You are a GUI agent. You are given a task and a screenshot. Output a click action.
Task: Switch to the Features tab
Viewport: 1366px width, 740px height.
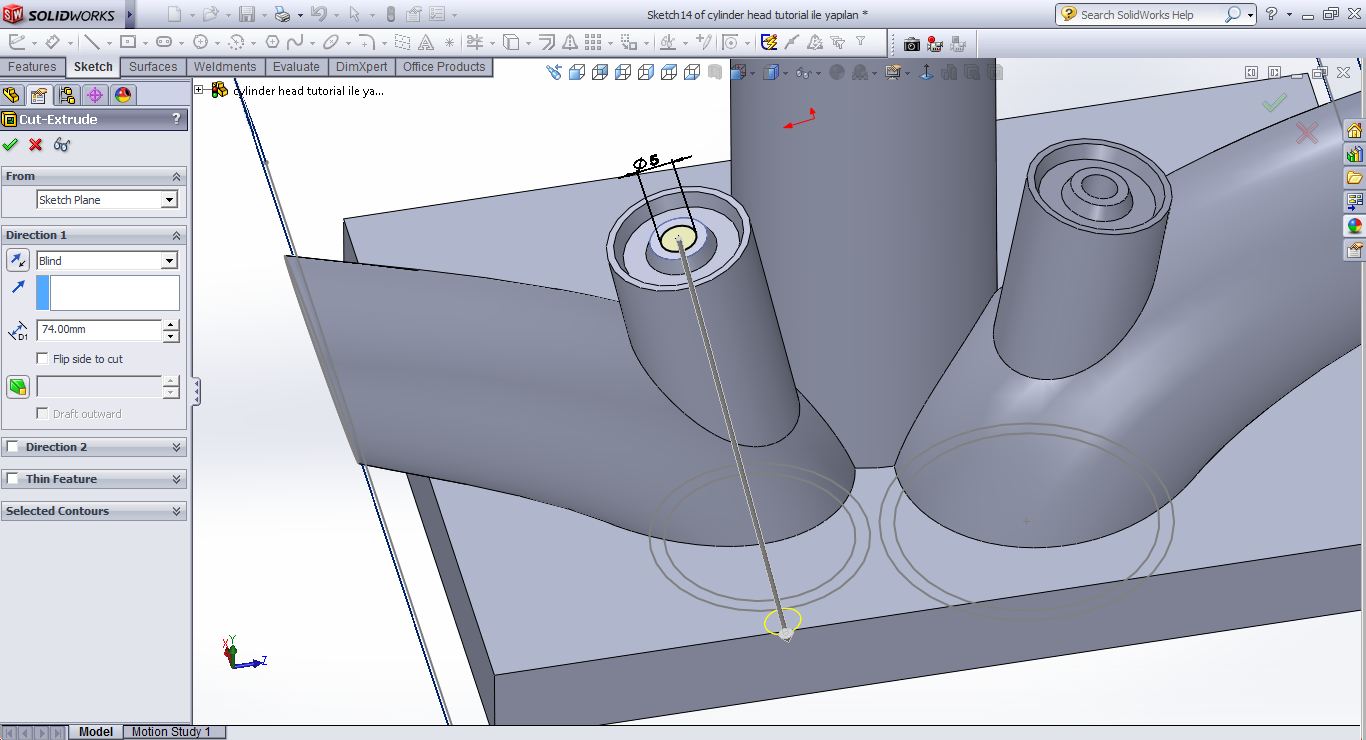coord(32,67)
